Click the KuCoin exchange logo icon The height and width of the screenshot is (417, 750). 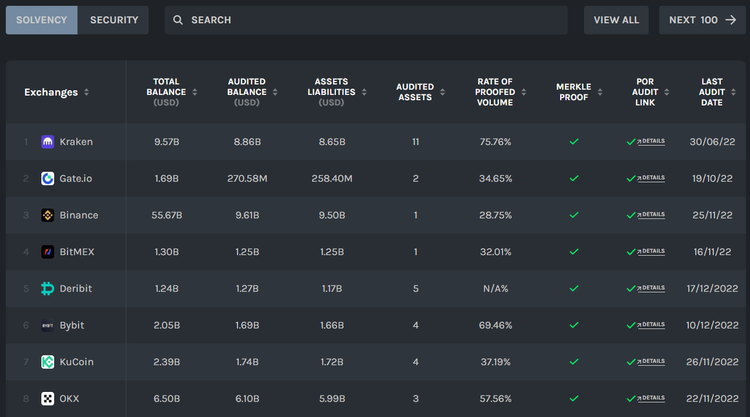point(47,362)
